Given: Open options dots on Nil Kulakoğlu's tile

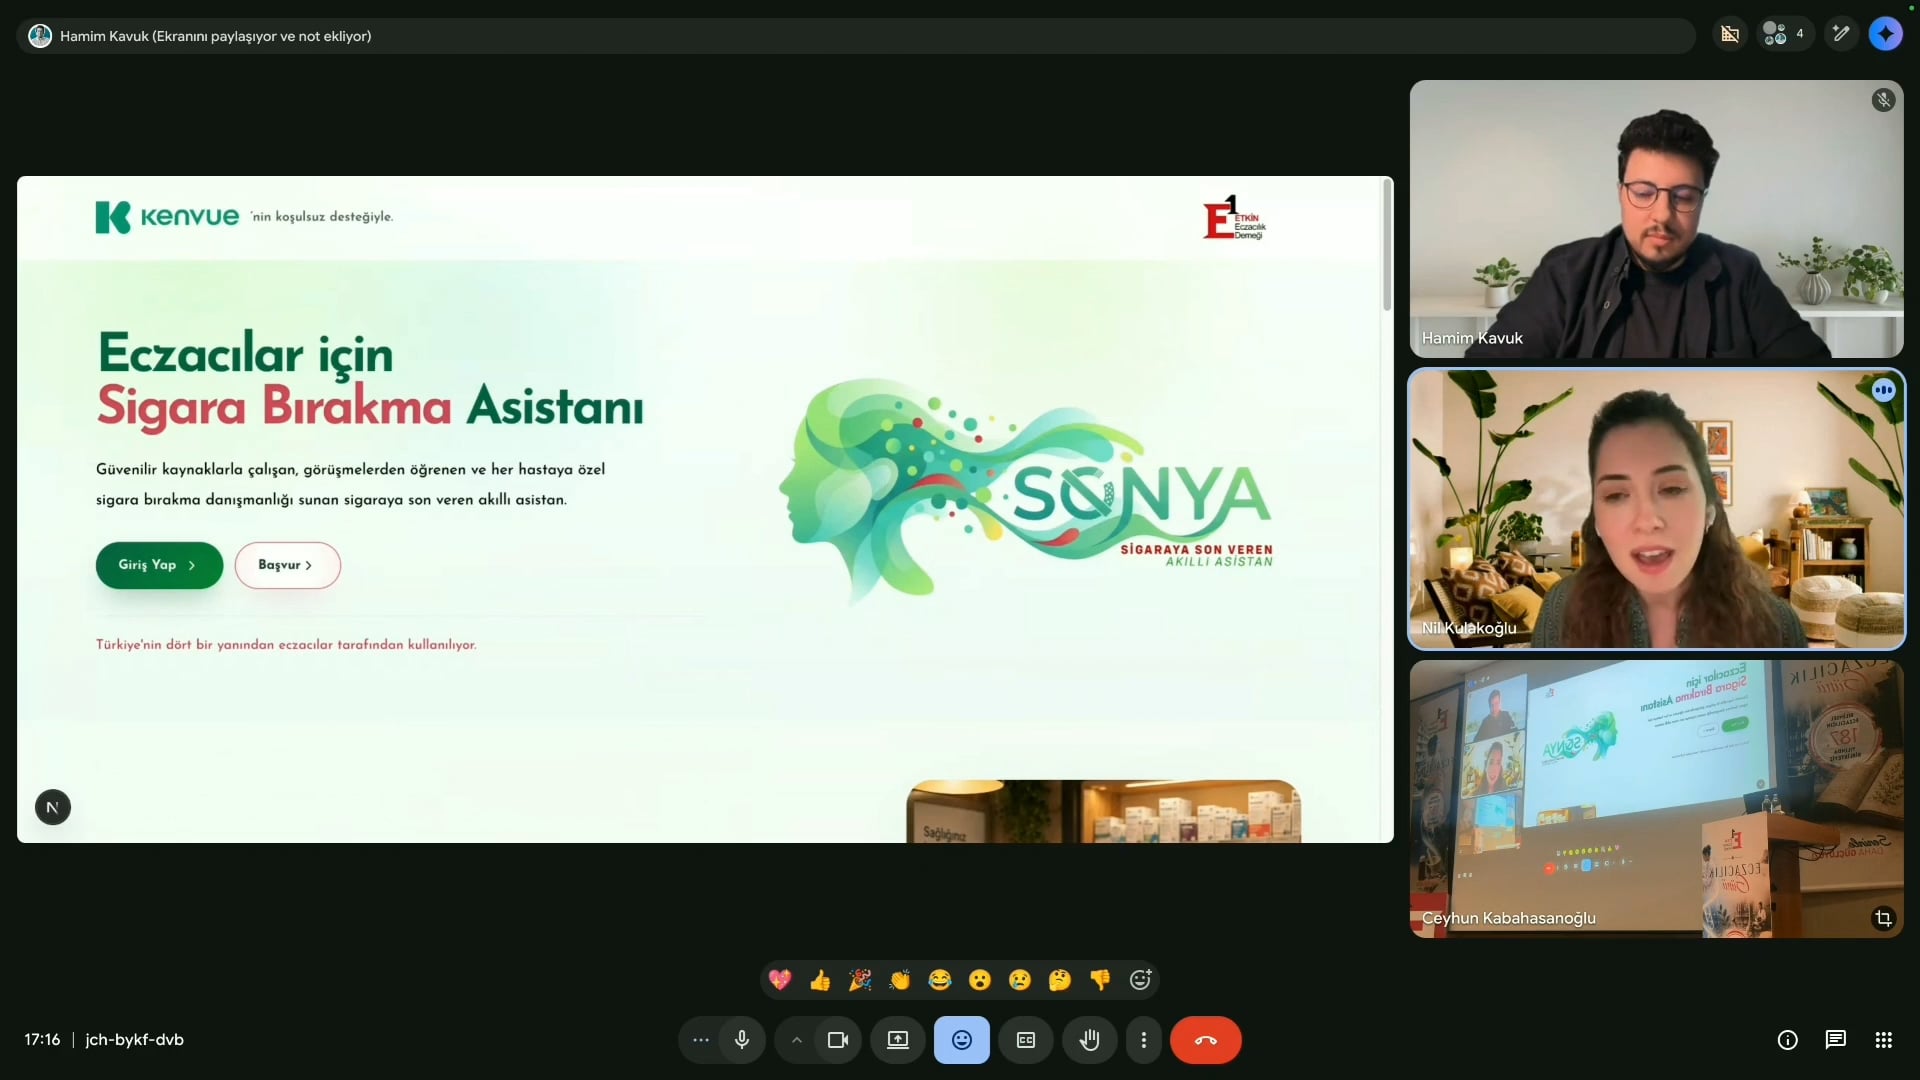Looking at the screenshot, I should [1884, 390].
